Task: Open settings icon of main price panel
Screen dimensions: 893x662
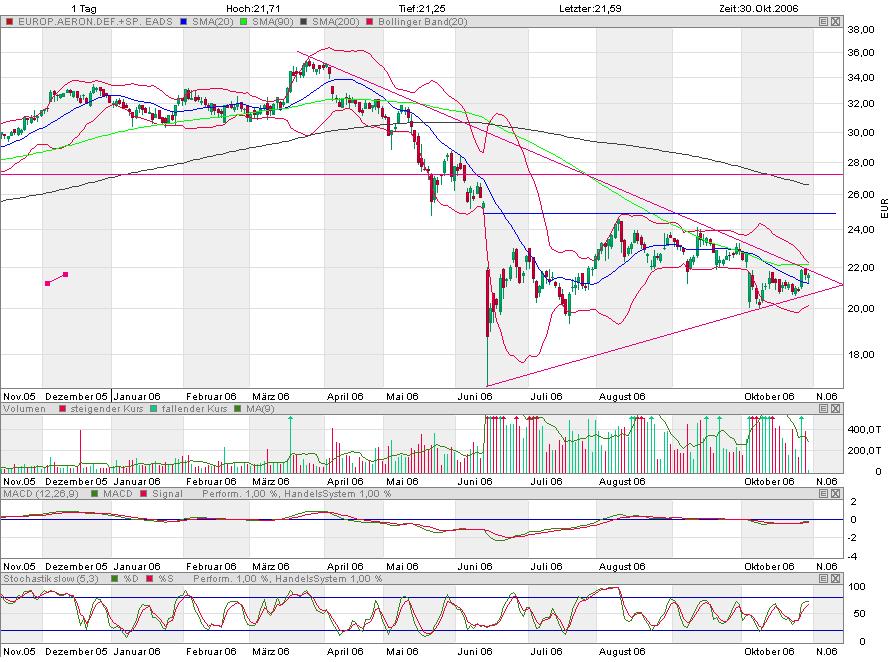Action: point(823,20)
